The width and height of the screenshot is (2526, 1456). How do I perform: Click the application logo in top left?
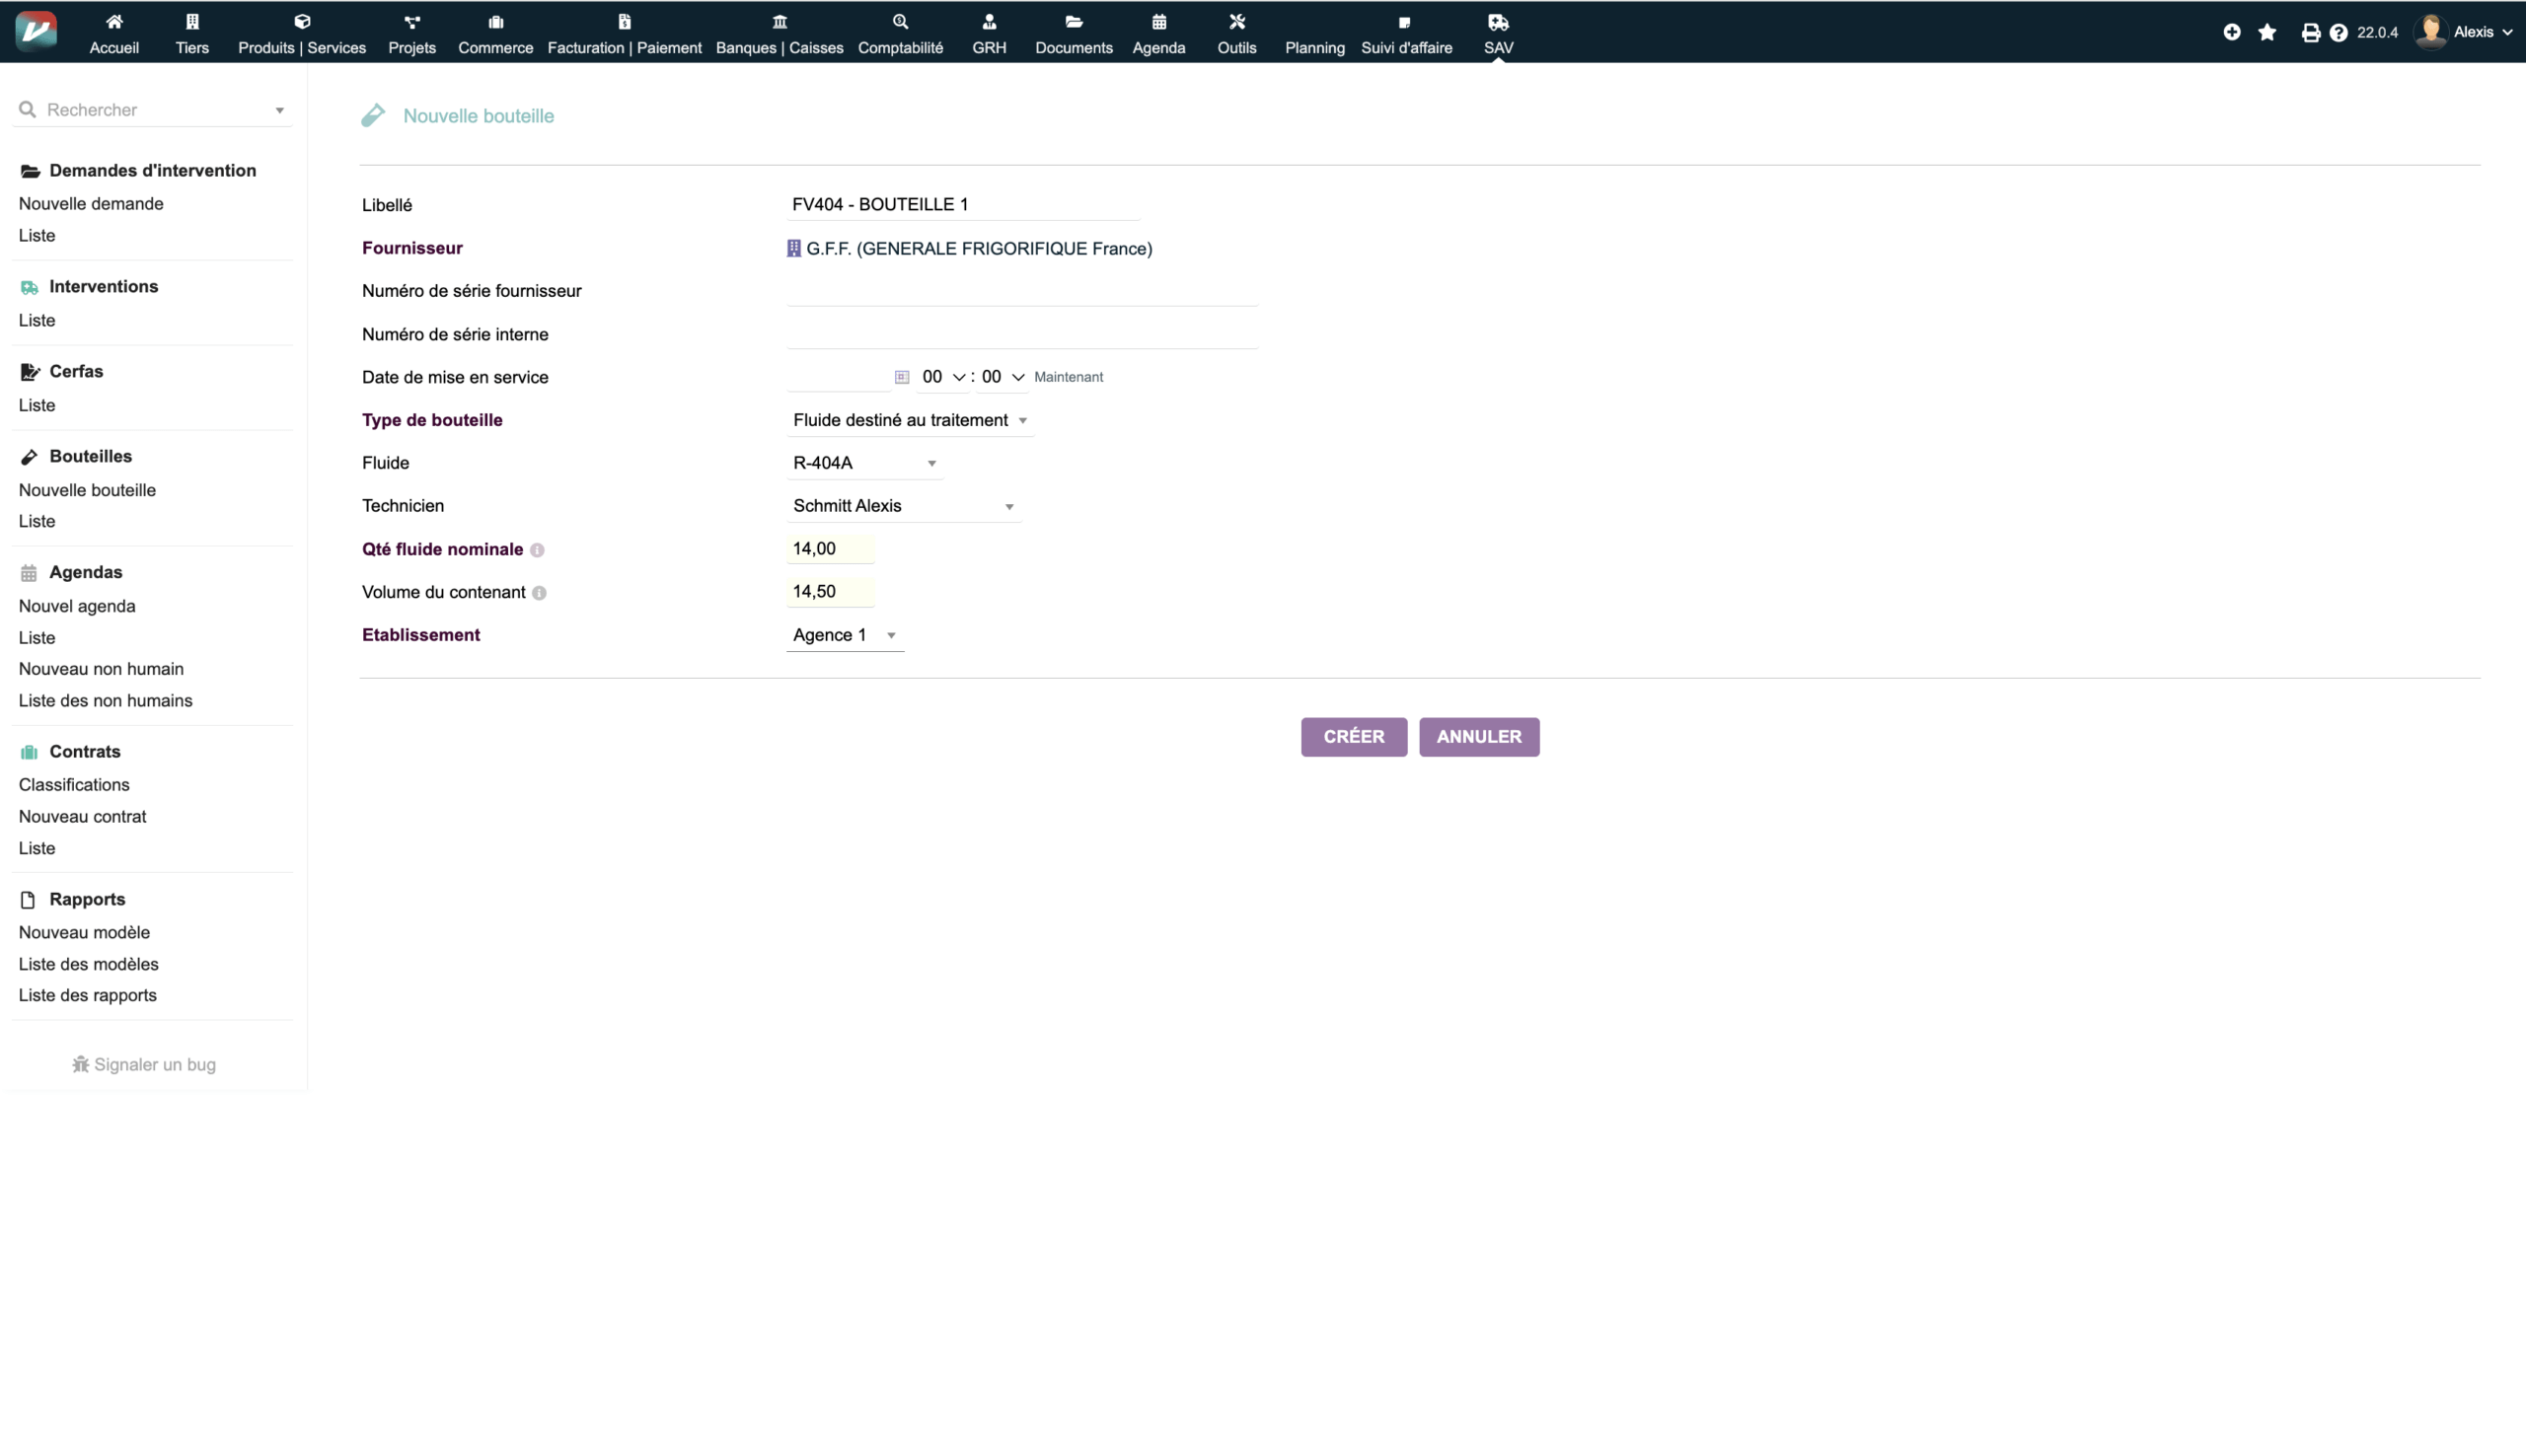36,30
